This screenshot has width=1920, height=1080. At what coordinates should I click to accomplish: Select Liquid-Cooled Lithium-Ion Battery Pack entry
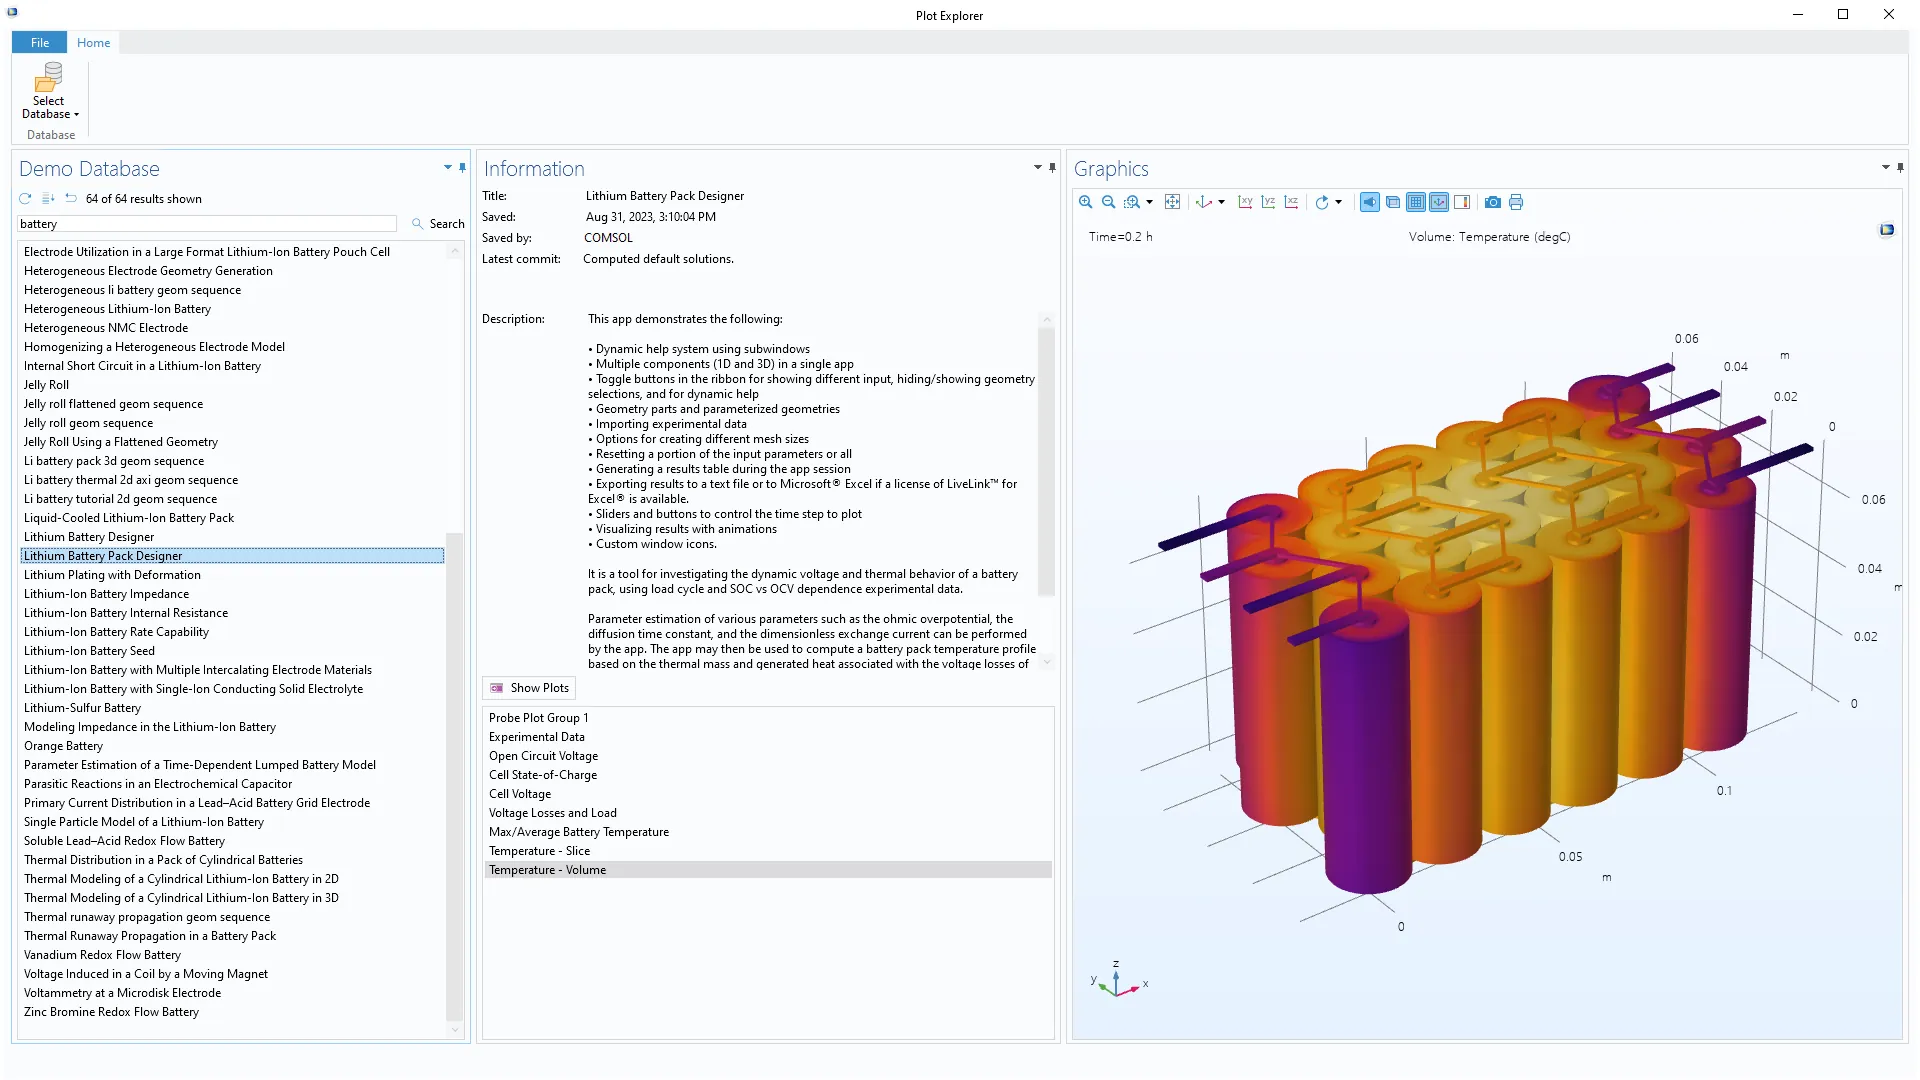tap(129, 518)
